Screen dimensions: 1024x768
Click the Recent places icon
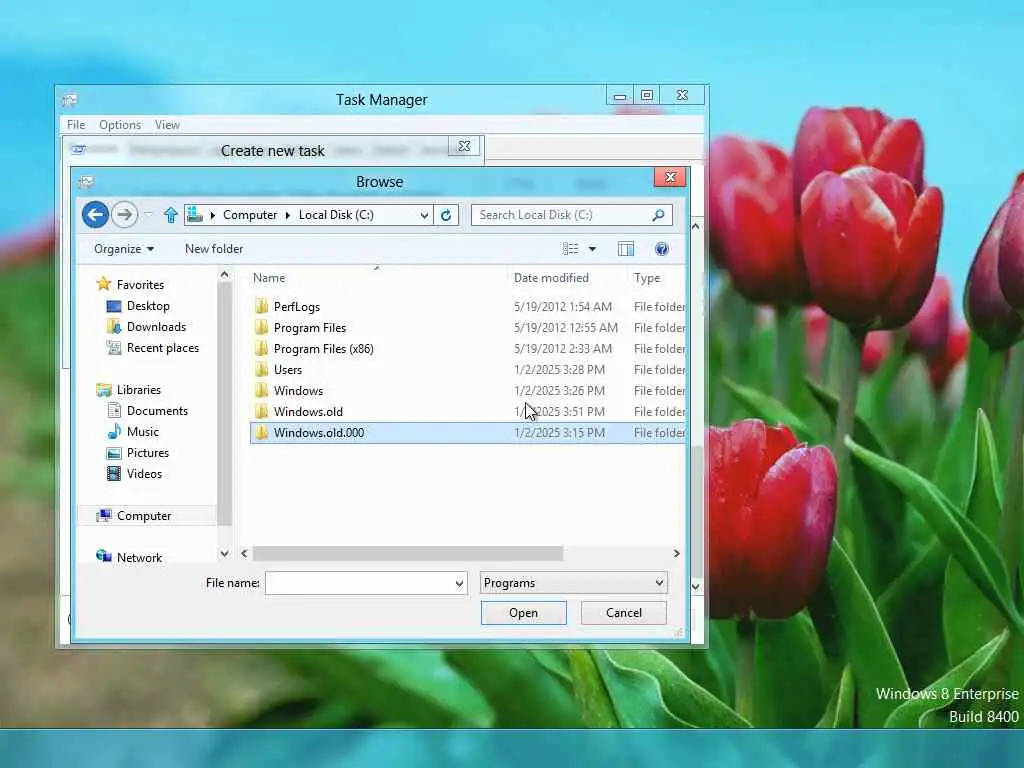click(114, 347)
